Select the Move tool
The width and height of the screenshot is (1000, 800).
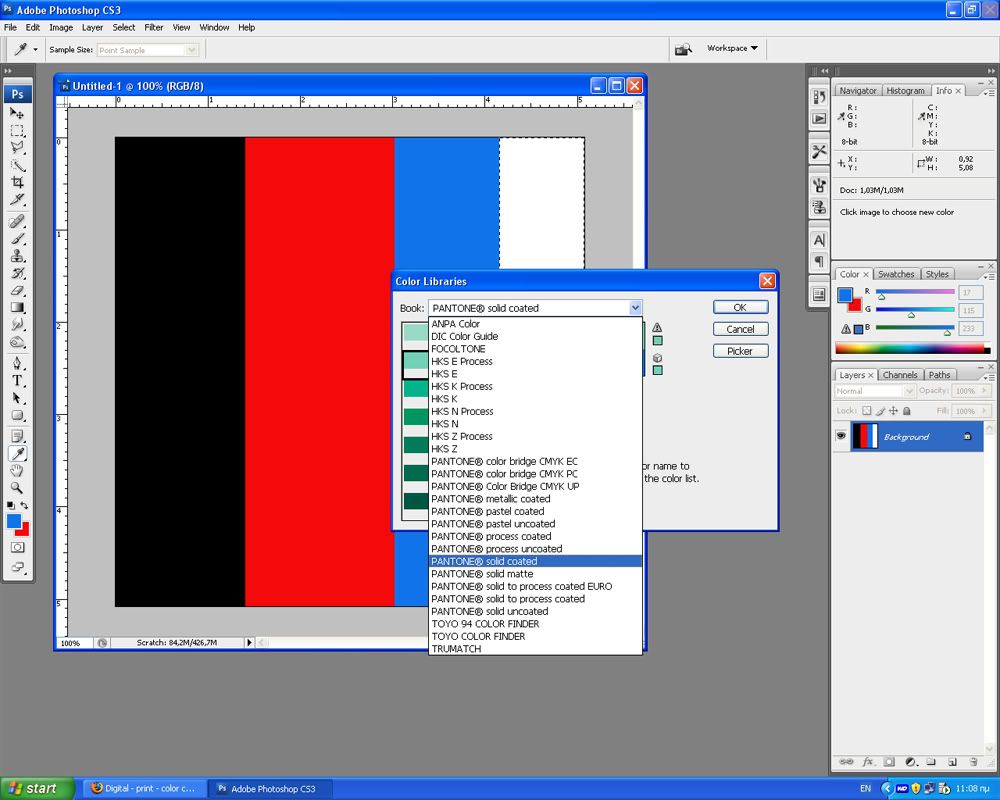pyautogui.click(x=18, y=113)
